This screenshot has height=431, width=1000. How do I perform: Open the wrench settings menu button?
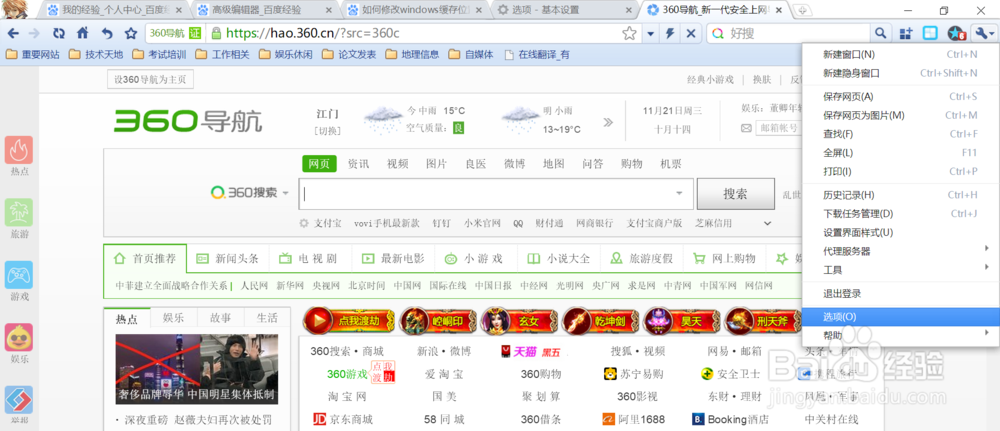coord(983,34)
